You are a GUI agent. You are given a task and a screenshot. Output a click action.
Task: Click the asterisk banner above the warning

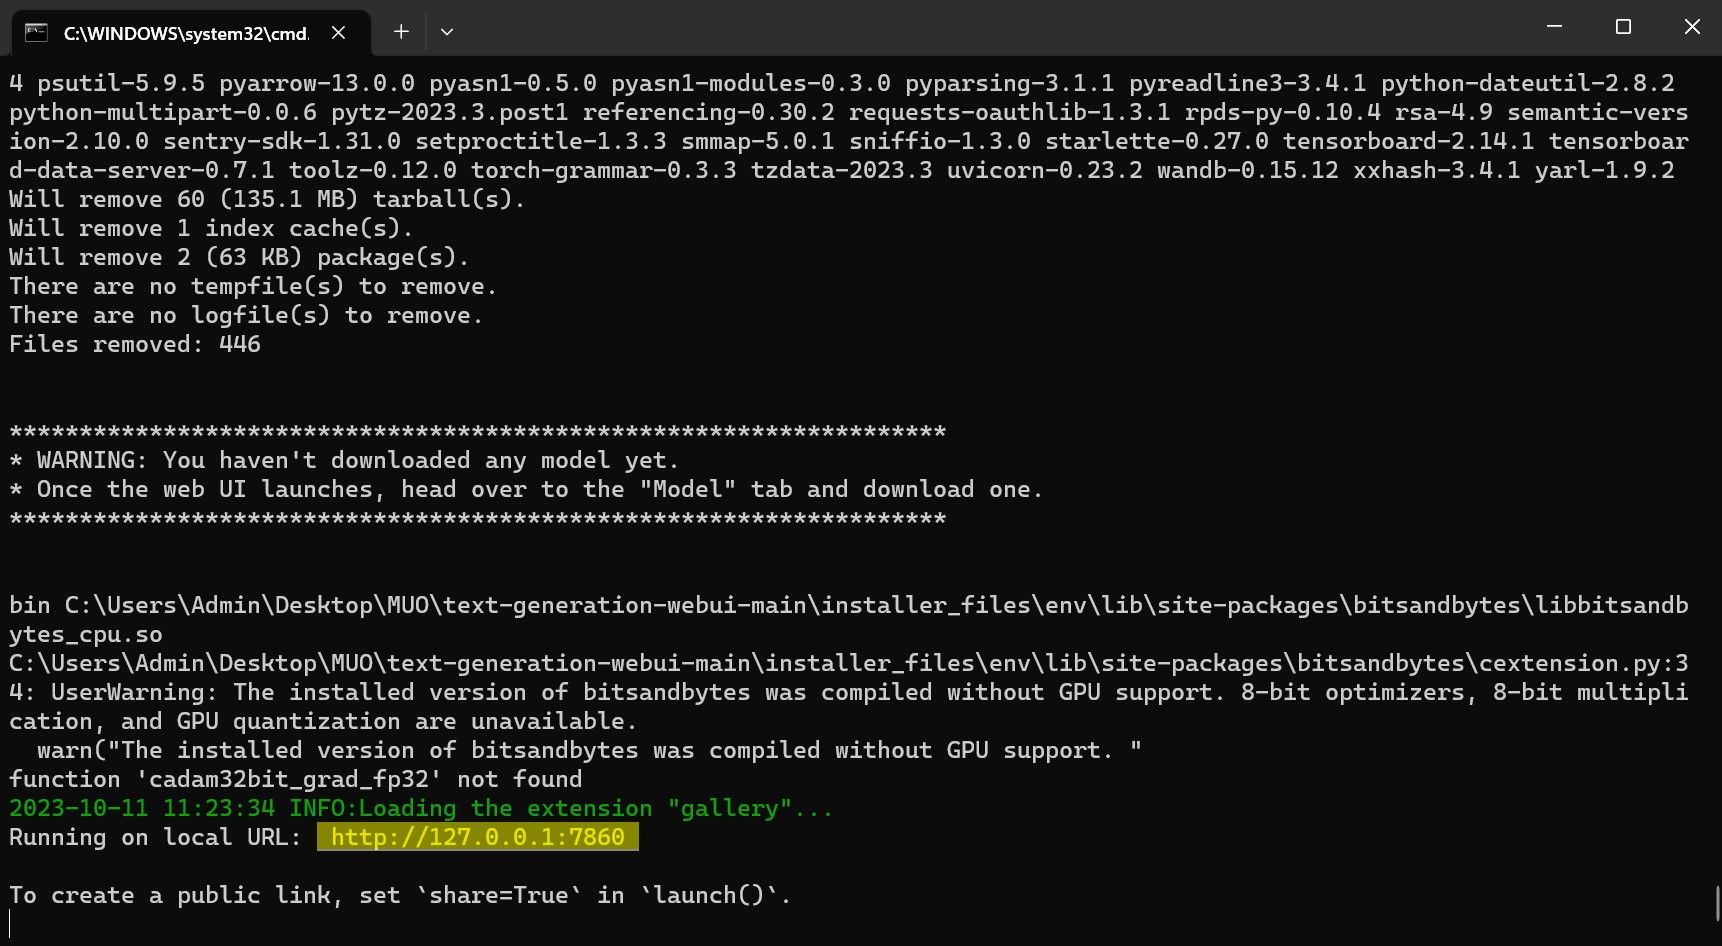coord(476,431)
